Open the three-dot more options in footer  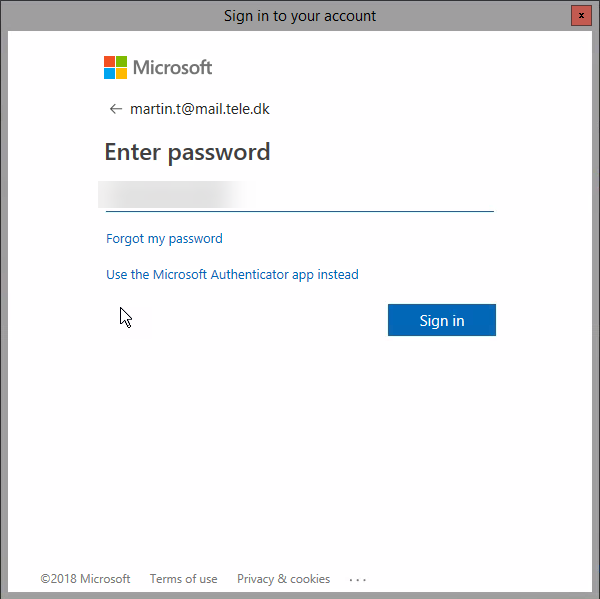tap(357, 580)
